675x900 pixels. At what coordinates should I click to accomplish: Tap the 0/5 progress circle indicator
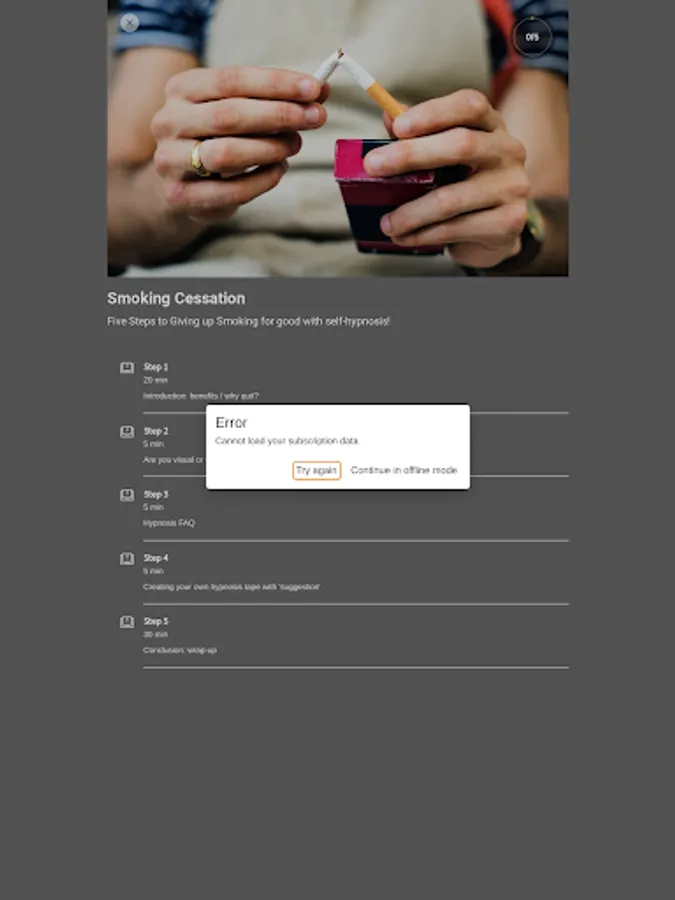click(x=532, y=37)
